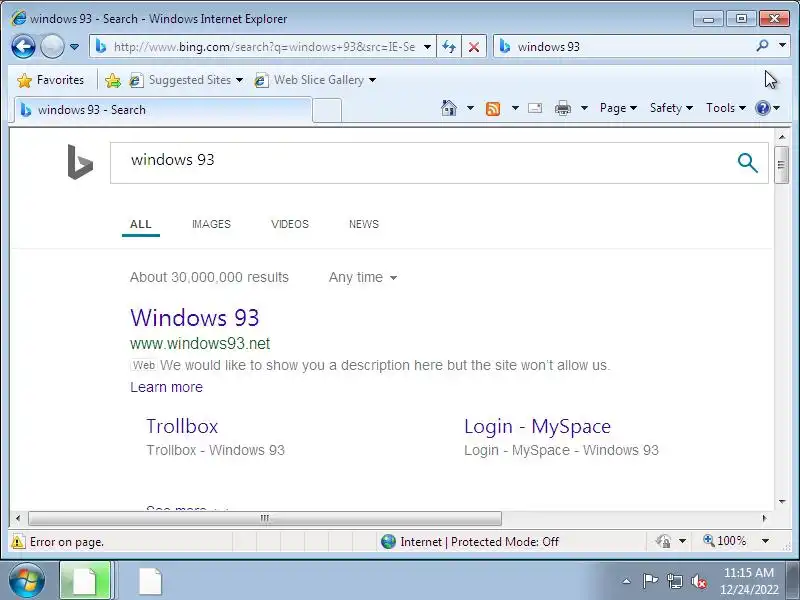Viewport: 800px width, 600px height.
Task: Switch to NEWS results tab
Action: pyautogui.click(x=364, y=224)
